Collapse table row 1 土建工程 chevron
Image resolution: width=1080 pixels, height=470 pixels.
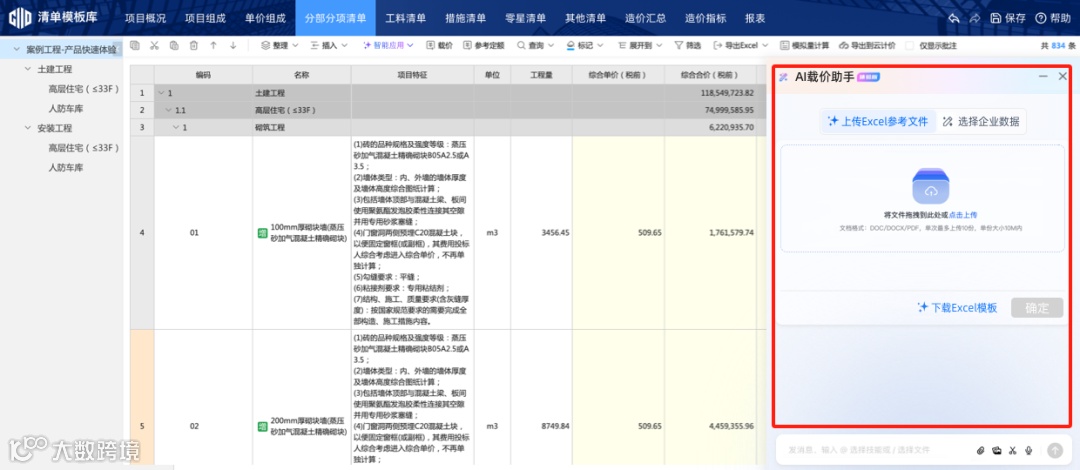tap(161, 92)
